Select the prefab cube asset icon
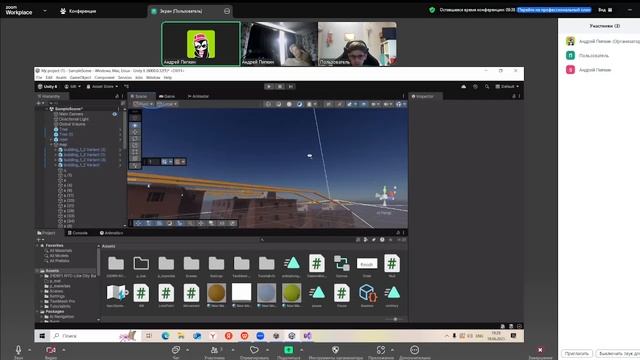The image size is (640, 360). [367, 293]
